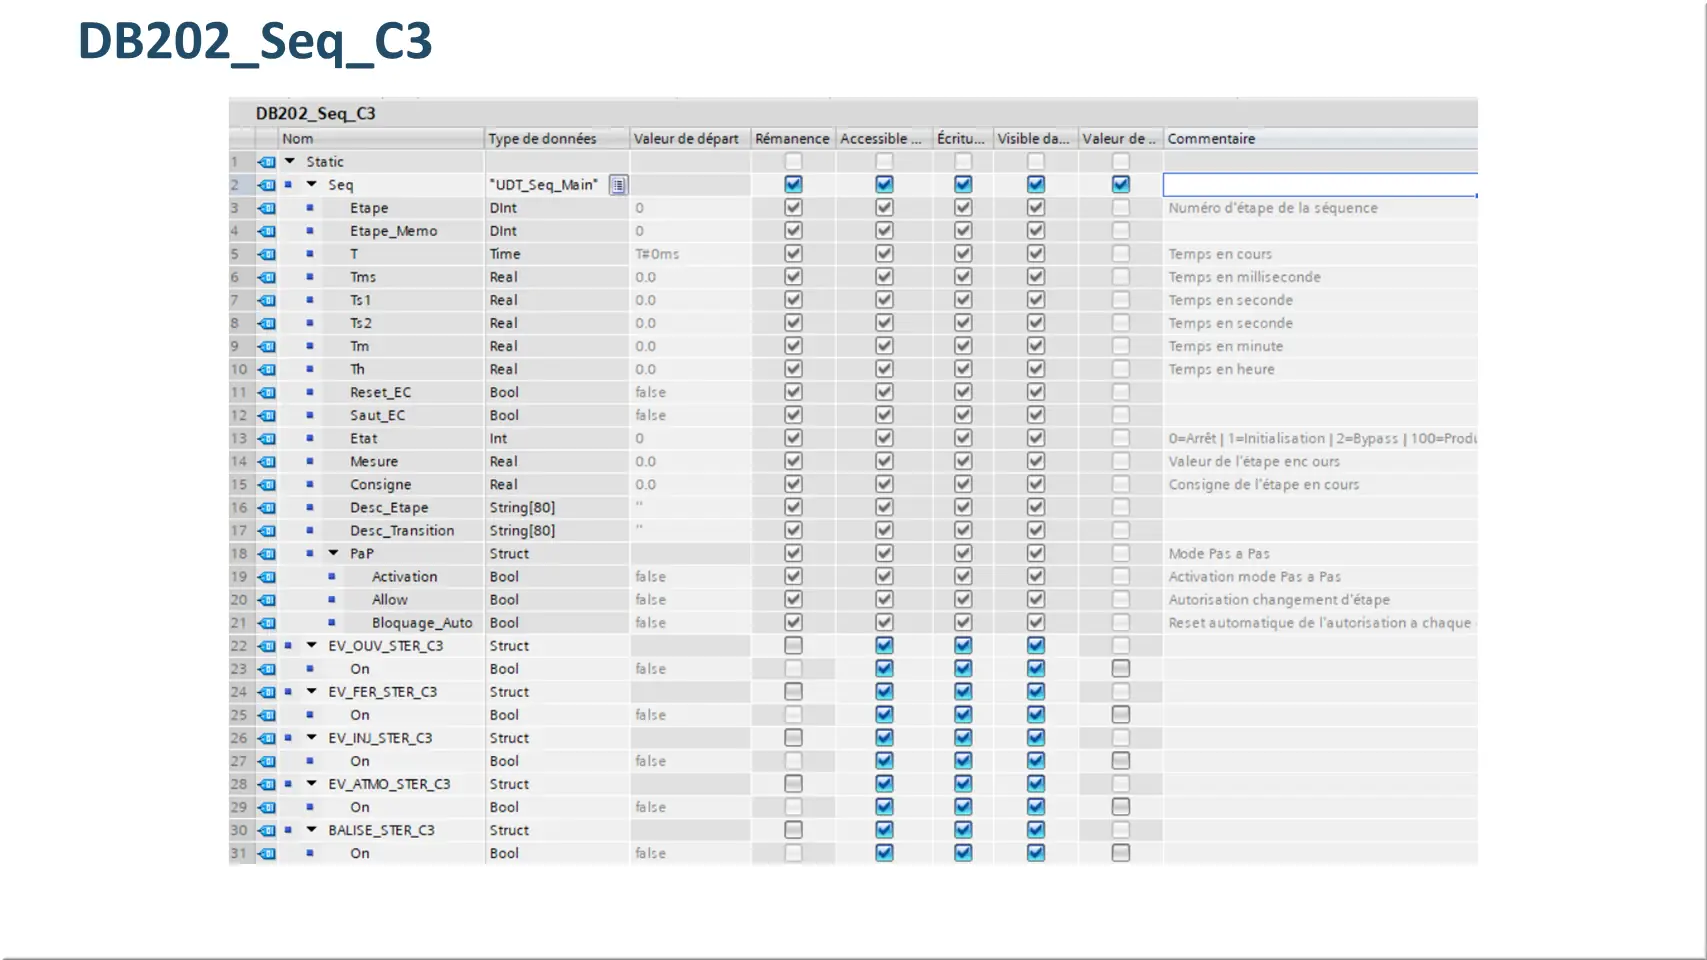Screen dimensions: 1707x960
Task: Click comment "Mode Pas a Pas"
Action: (x=1219, y=554)
